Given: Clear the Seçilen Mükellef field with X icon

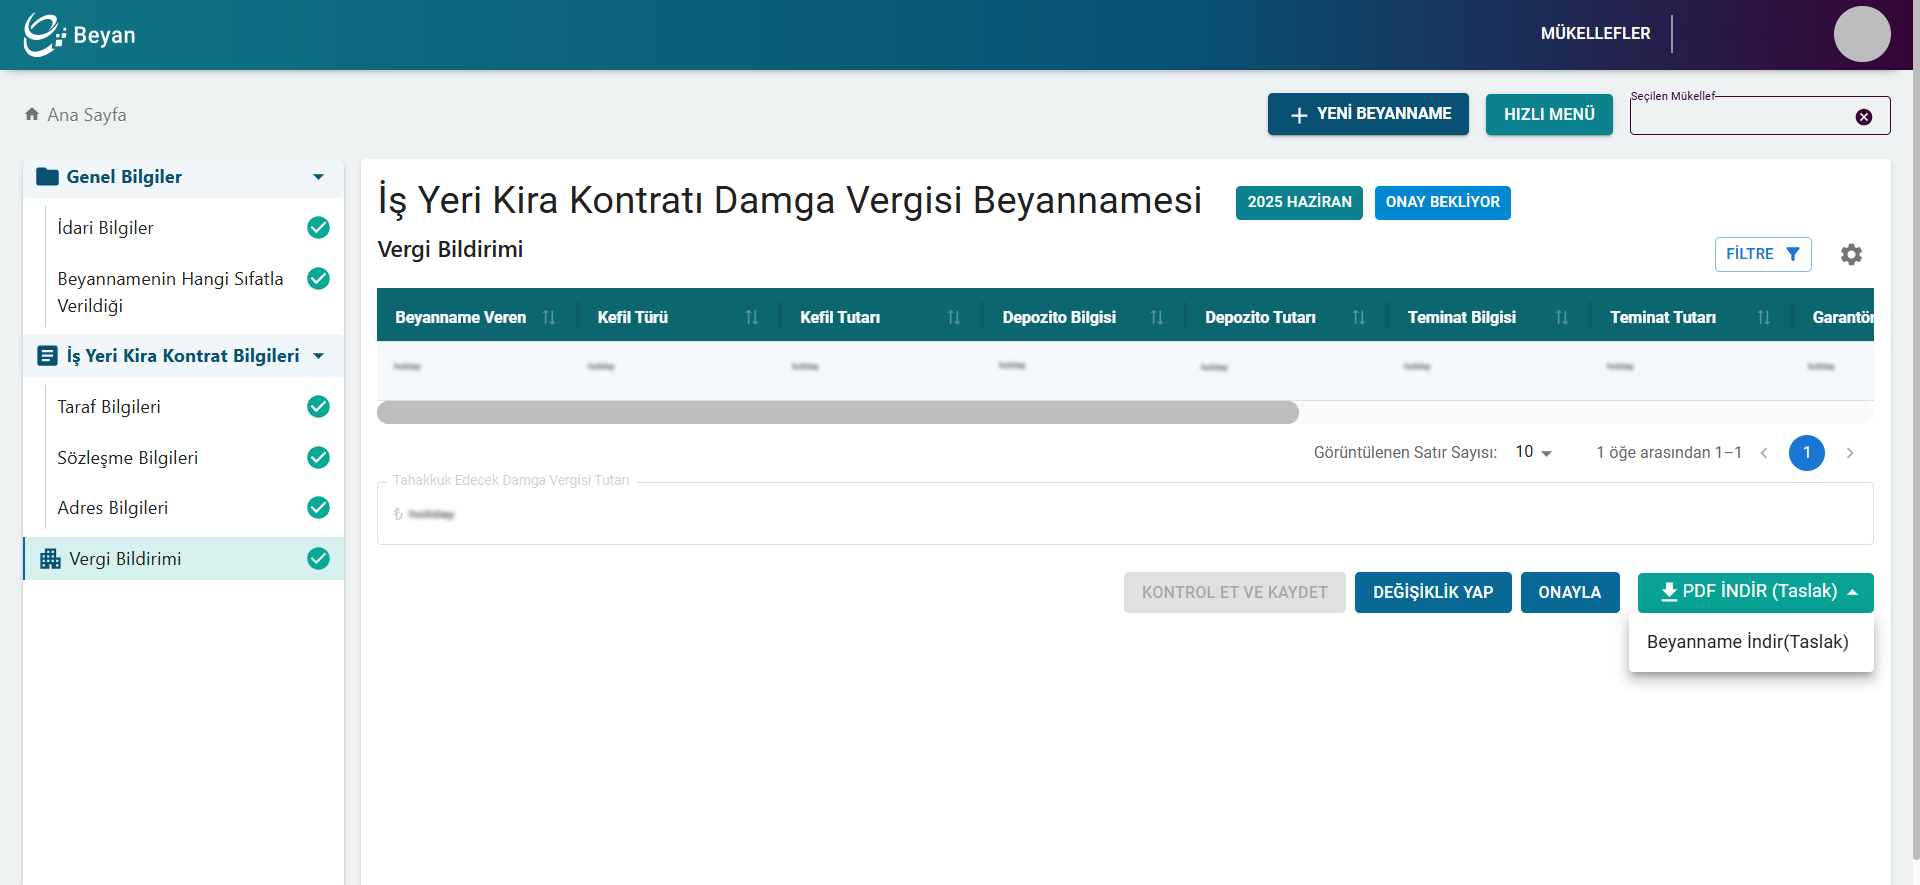Looking at the screenshot, I should coord(1864,117).
